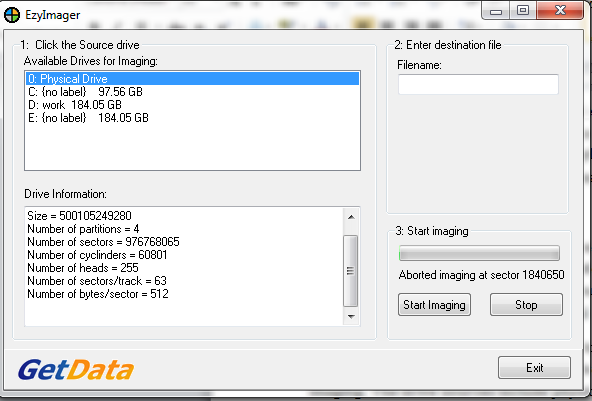Click the imaging progress bar
This screenshot has width=592, height=401.
(x=479, y=253)
